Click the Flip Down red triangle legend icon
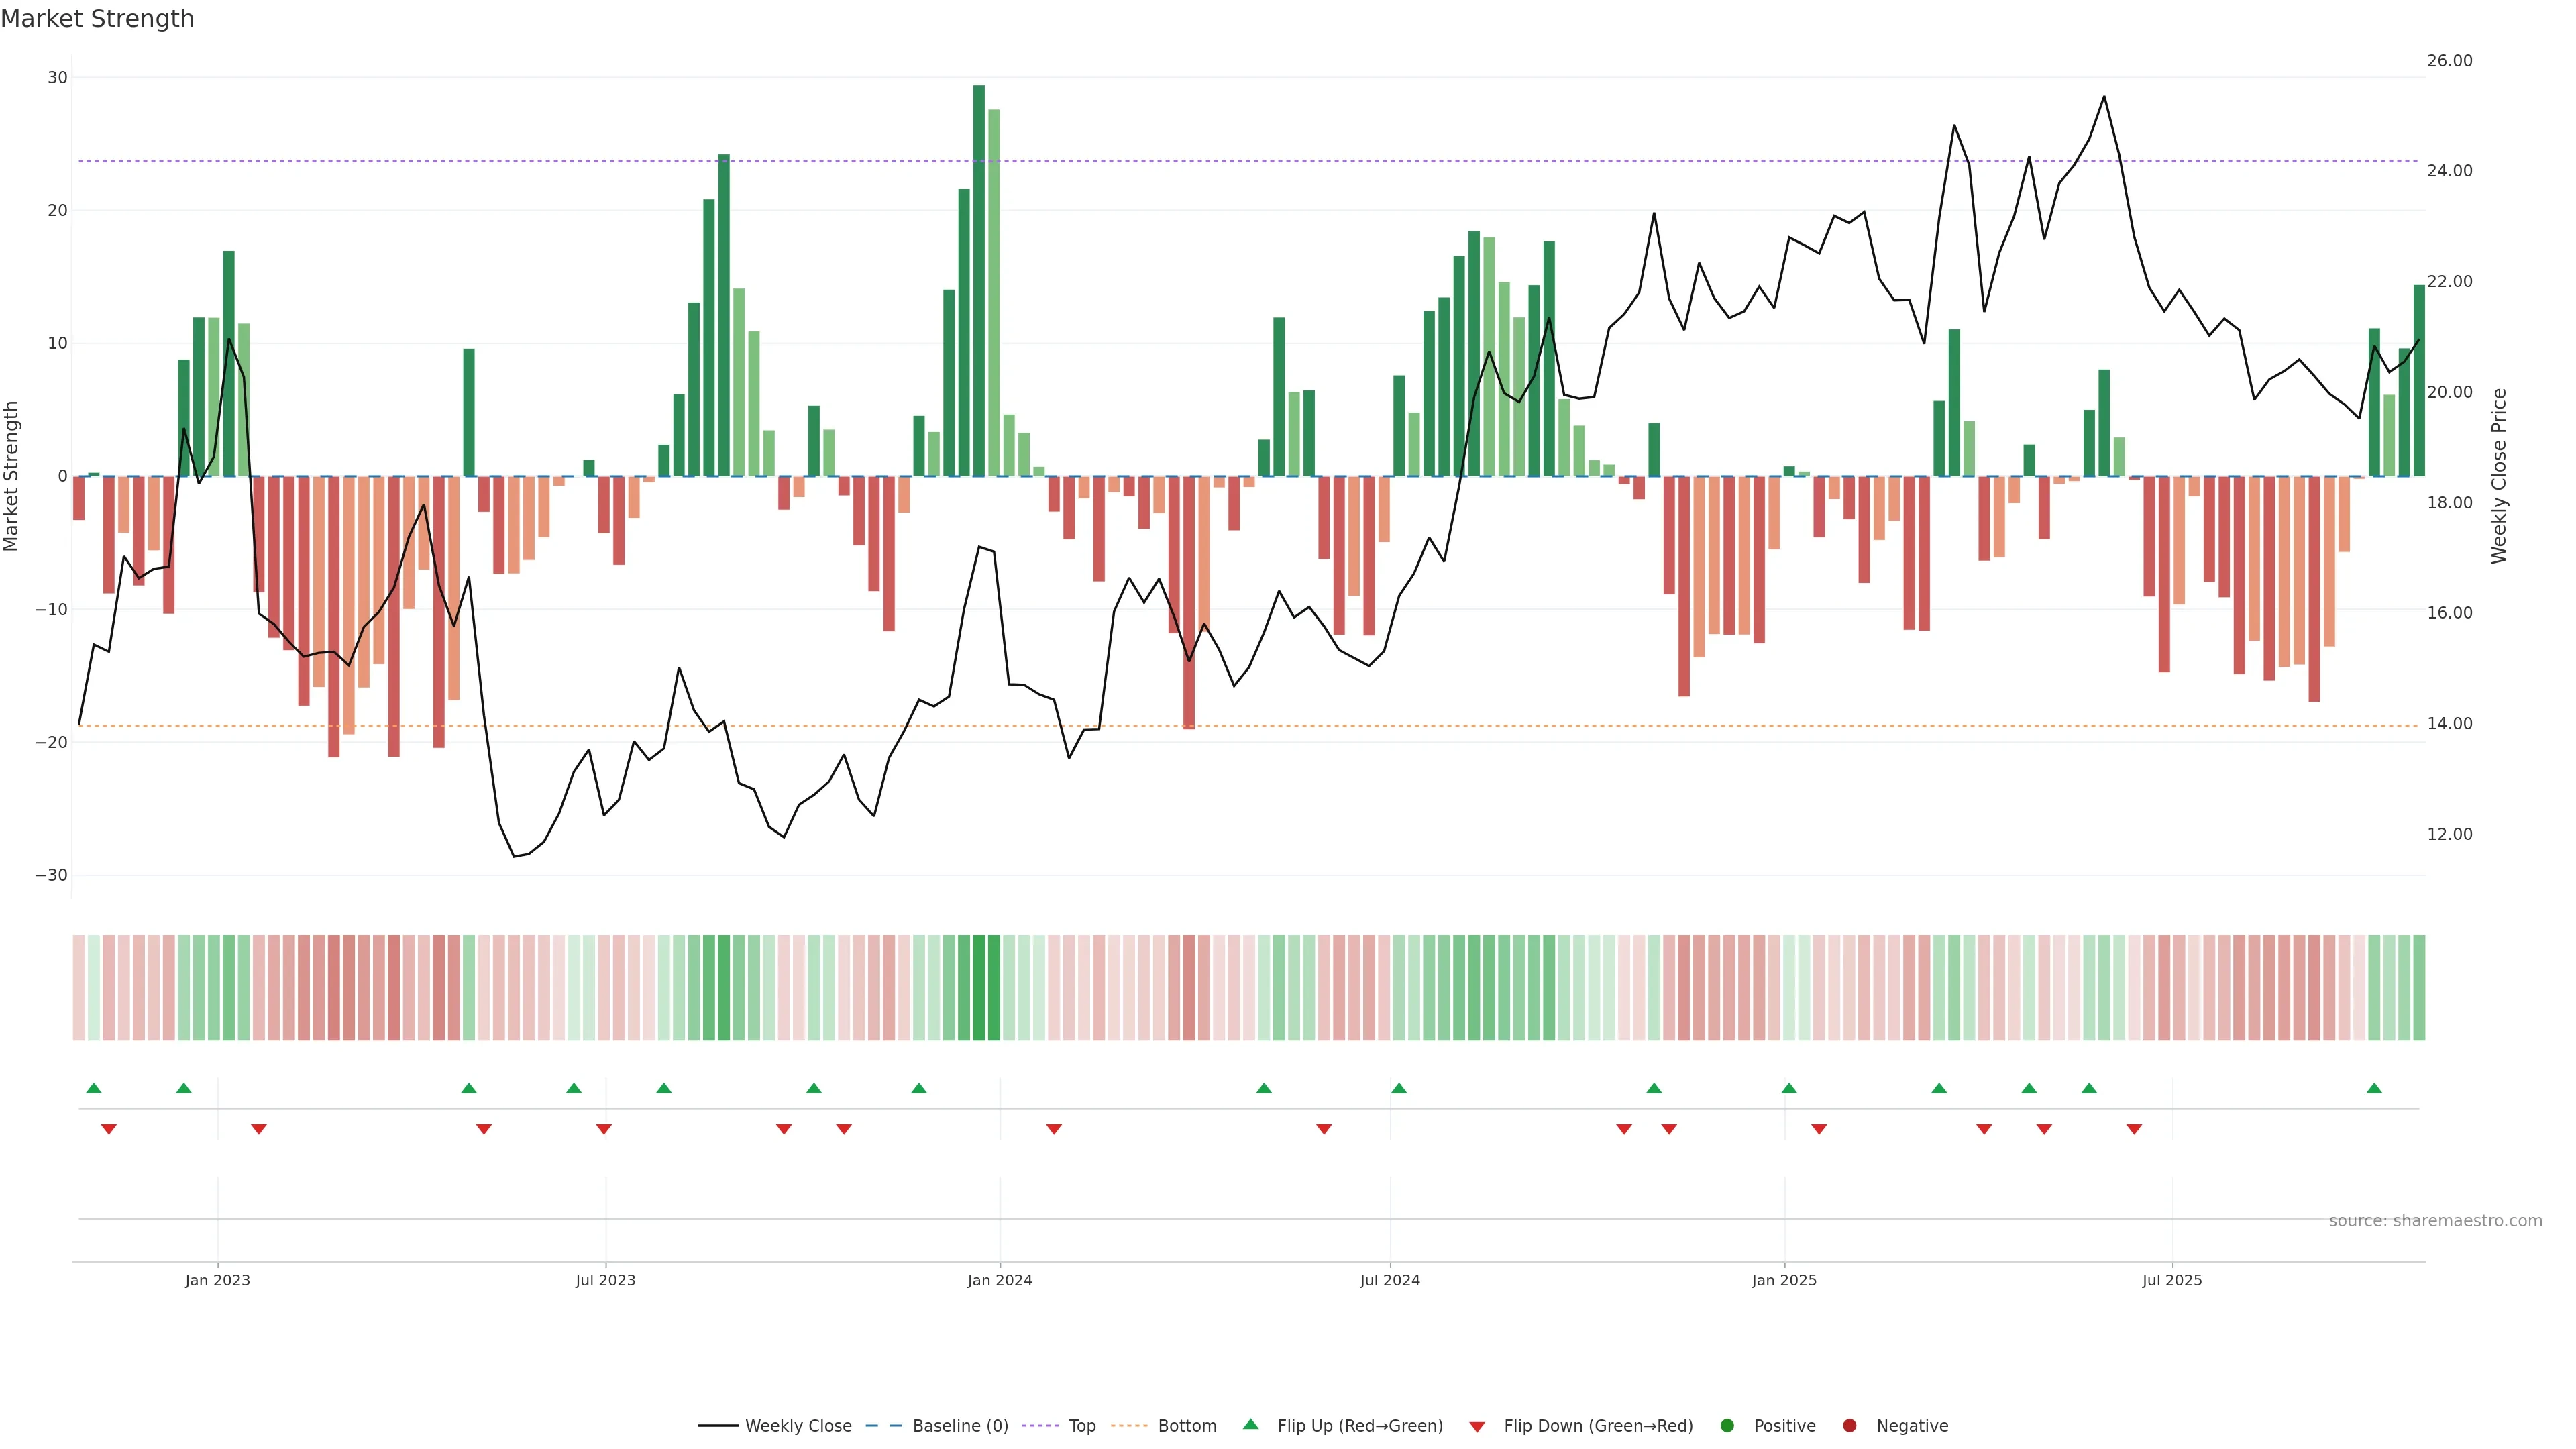Image resolution: width=2576 pixels, height=1449 pixels. pyautogui.click(x=1477, y=1426)
